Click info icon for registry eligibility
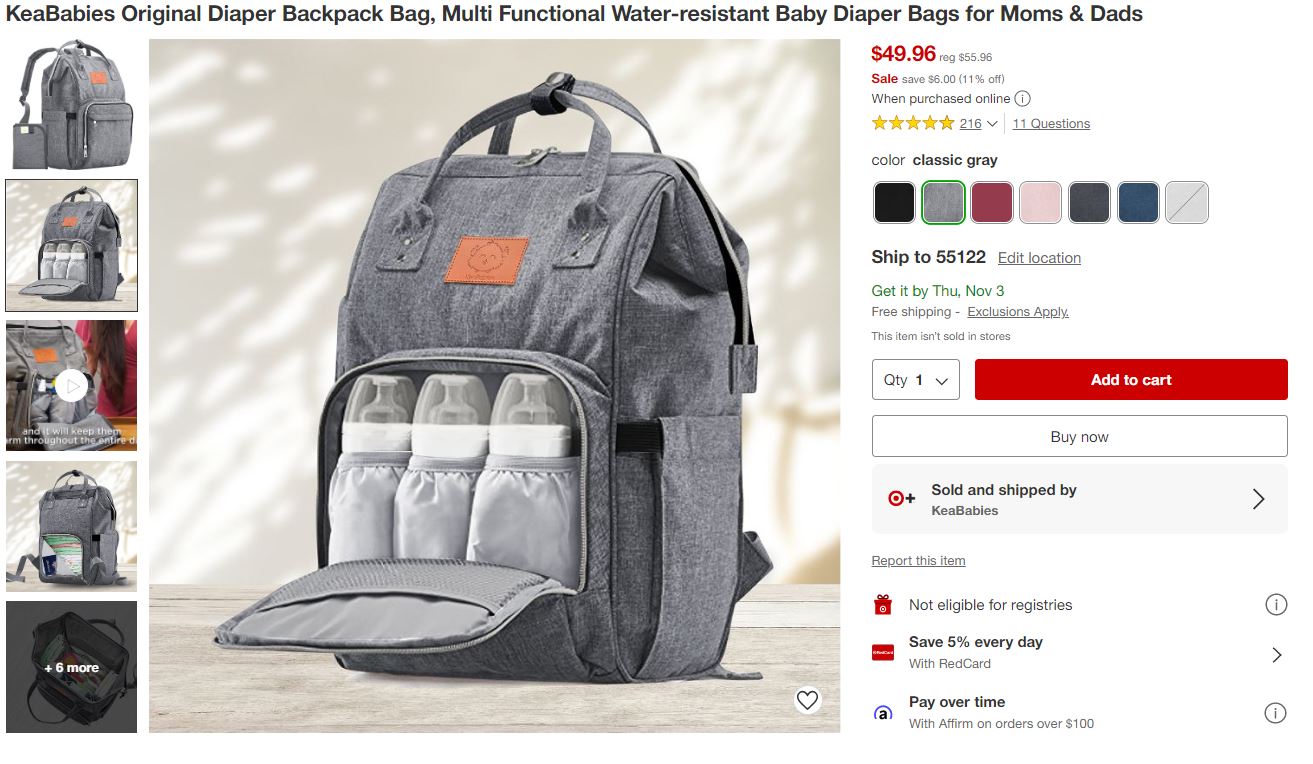The width and height of the screenshot is (1313, 764). (1275, 604)
